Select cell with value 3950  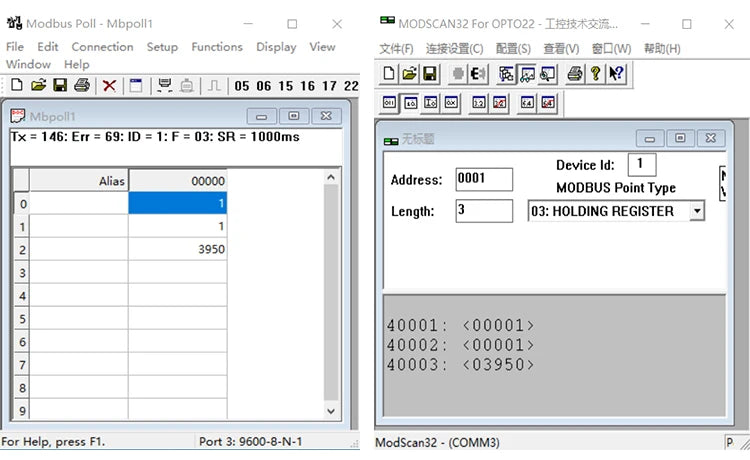[177, 249]
